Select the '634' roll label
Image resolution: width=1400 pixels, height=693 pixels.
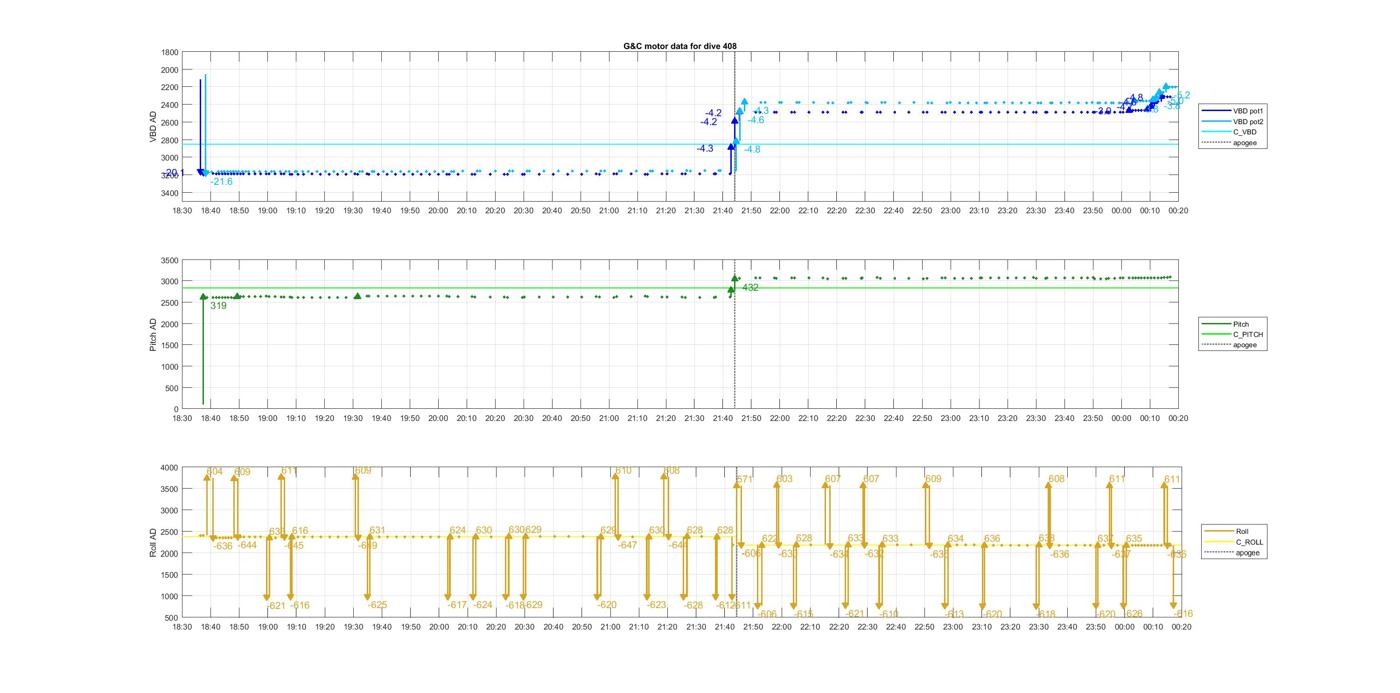pos(956,539)
